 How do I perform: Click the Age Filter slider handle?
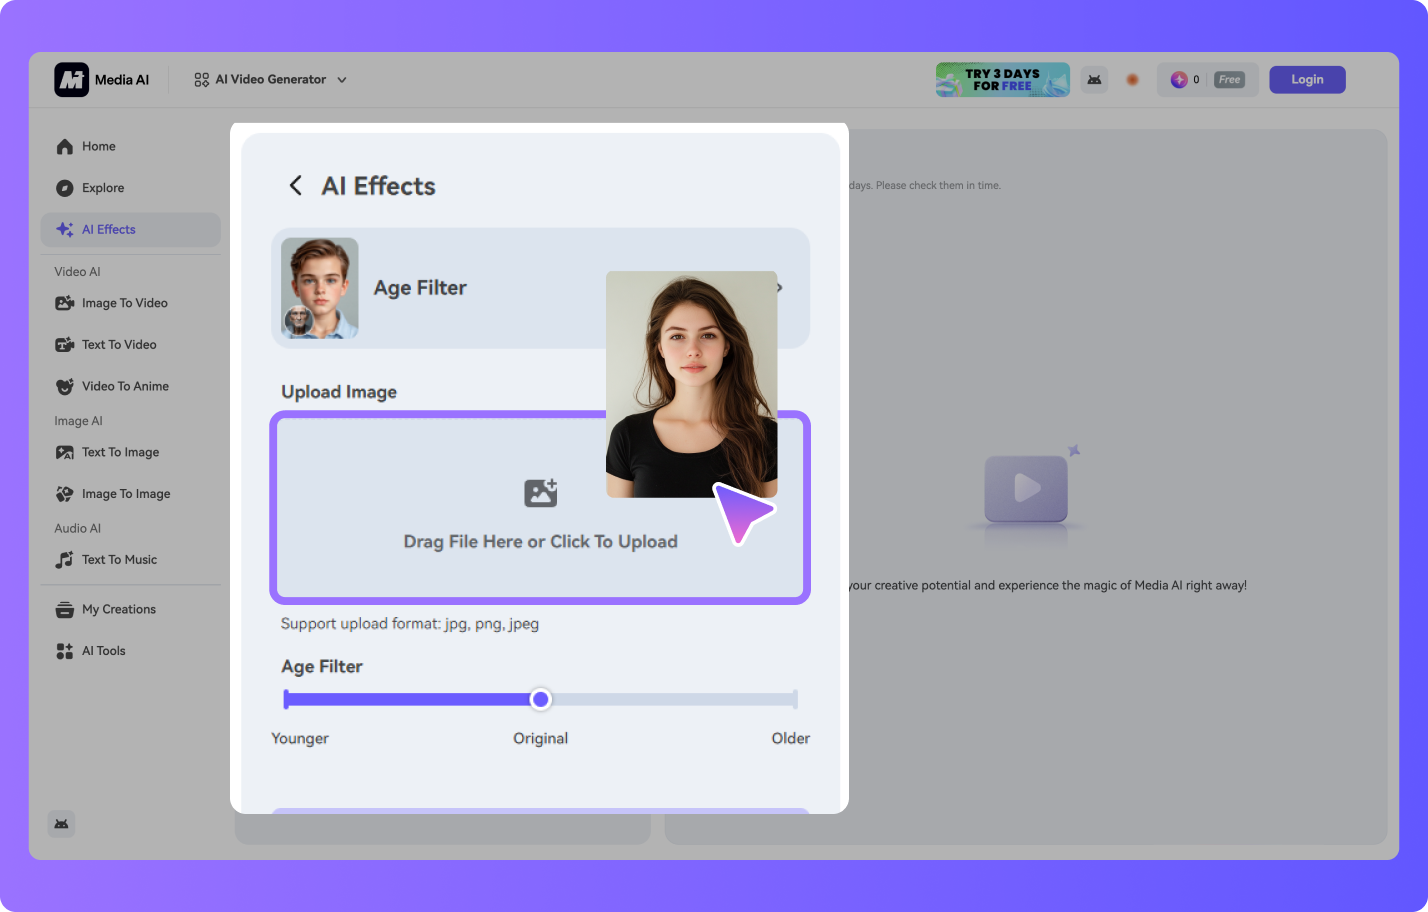(x=540, y=699)
